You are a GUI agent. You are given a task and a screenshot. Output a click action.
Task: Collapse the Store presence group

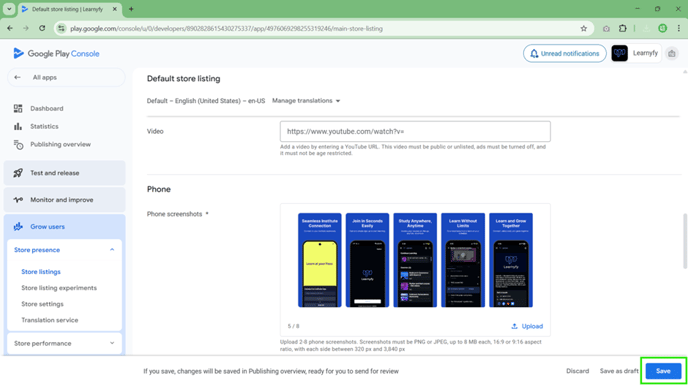[x=64, y=250]
